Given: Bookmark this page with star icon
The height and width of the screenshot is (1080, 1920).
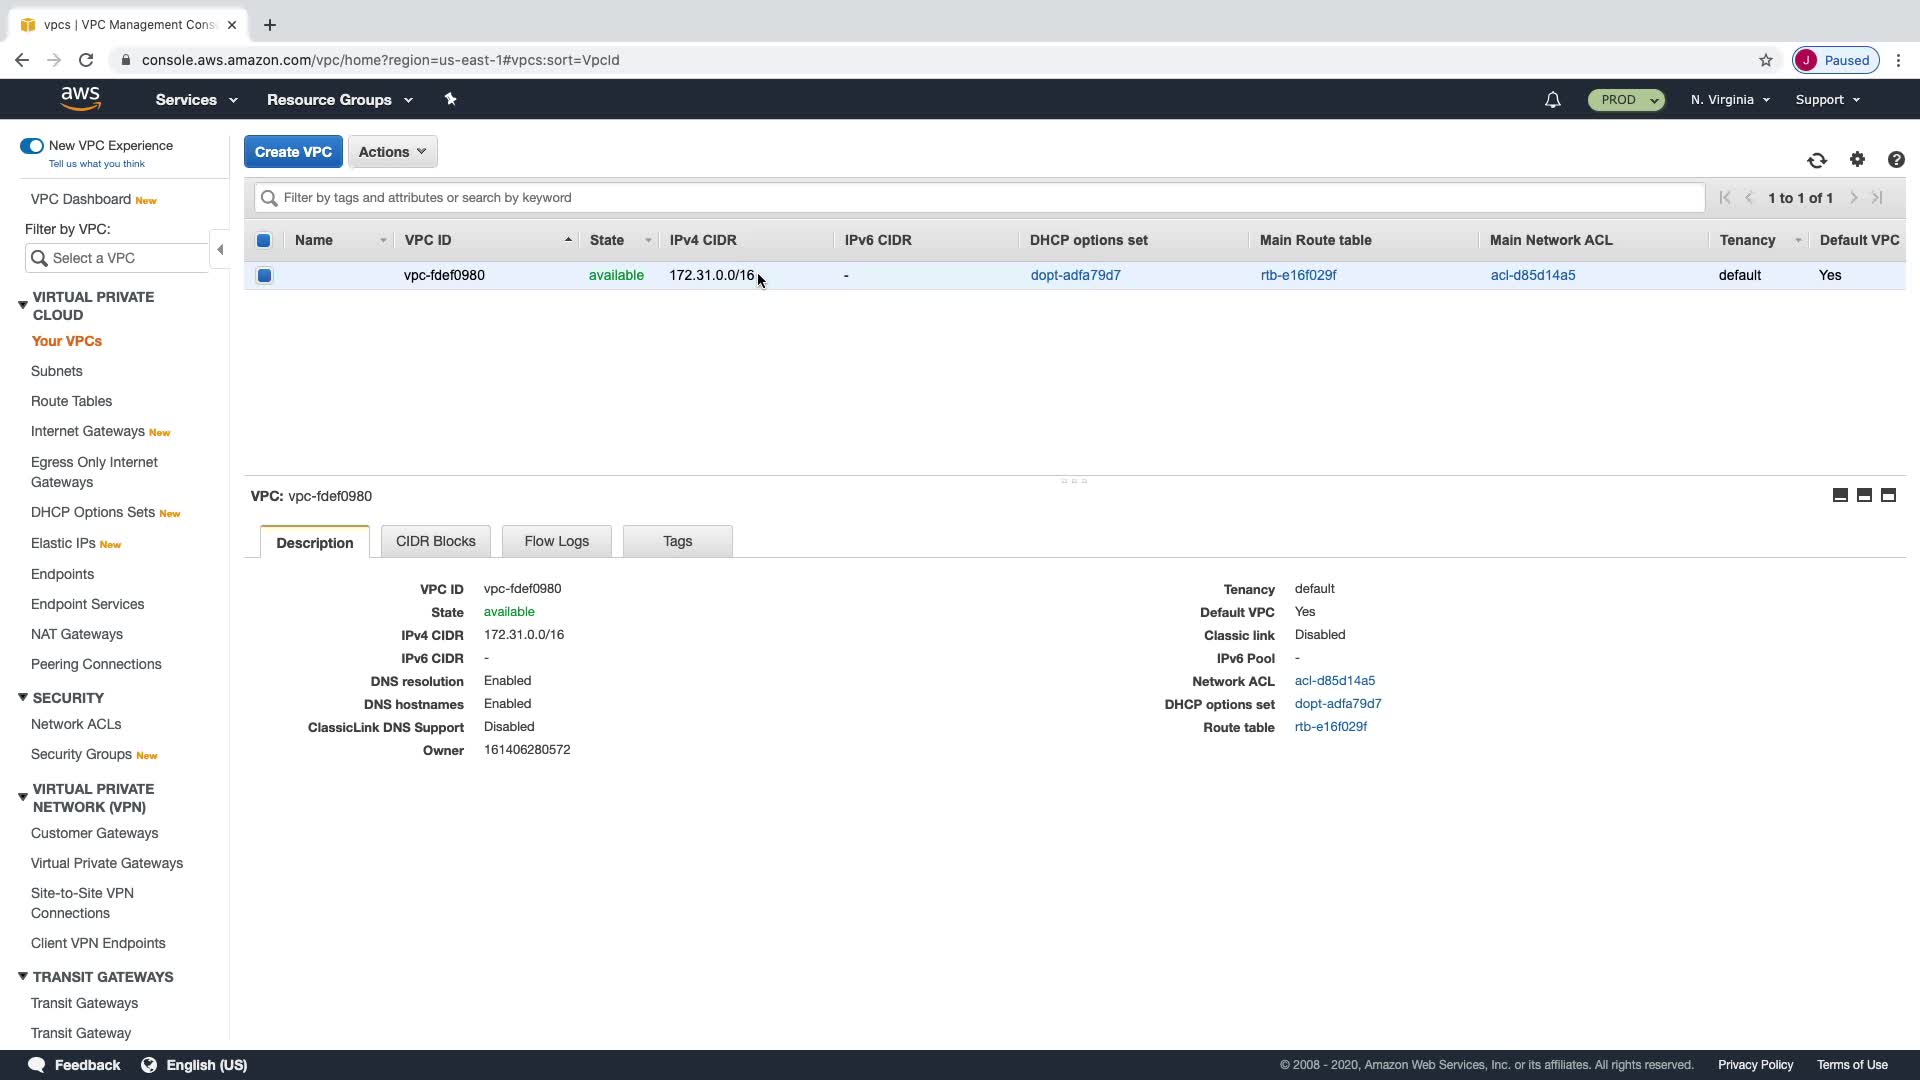Looking at the screenshot, I should click(x=1766, y=60).
